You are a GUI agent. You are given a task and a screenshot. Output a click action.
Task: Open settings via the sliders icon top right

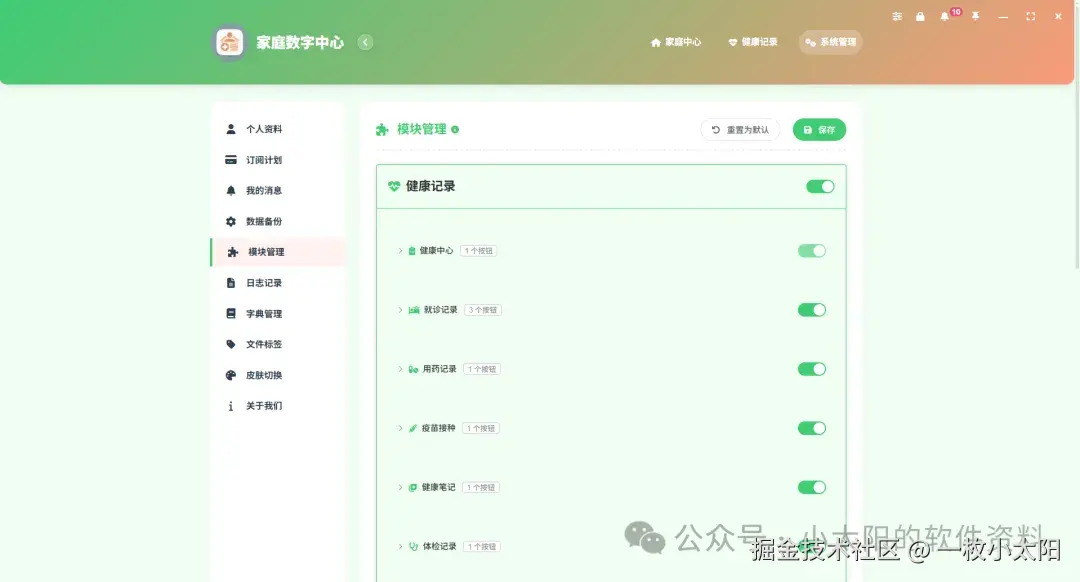coord(897,16)
